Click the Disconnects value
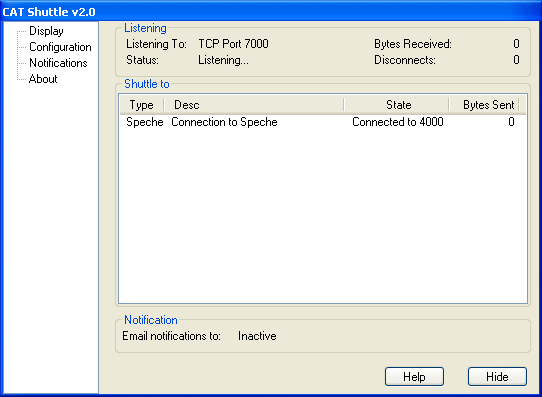The height and width of the screenshot is (397, 542). click(516, 60)
